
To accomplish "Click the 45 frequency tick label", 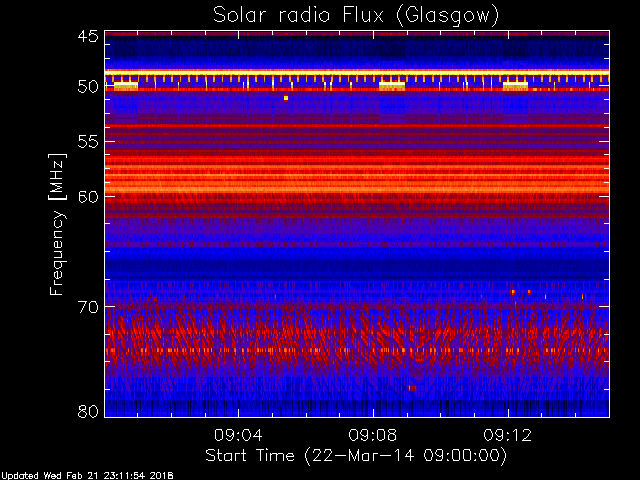I will coord(88,36).
